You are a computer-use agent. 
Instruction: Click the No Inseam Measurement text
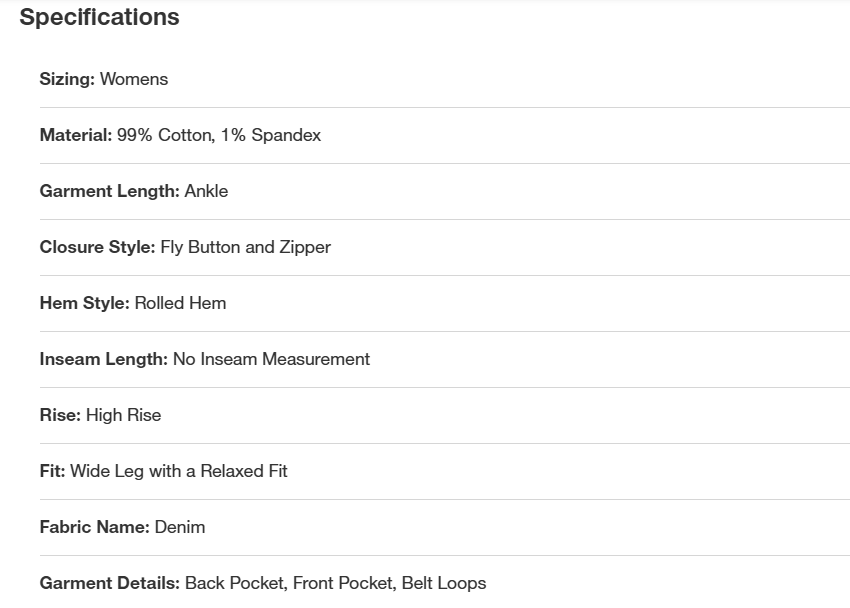[271, 359]
